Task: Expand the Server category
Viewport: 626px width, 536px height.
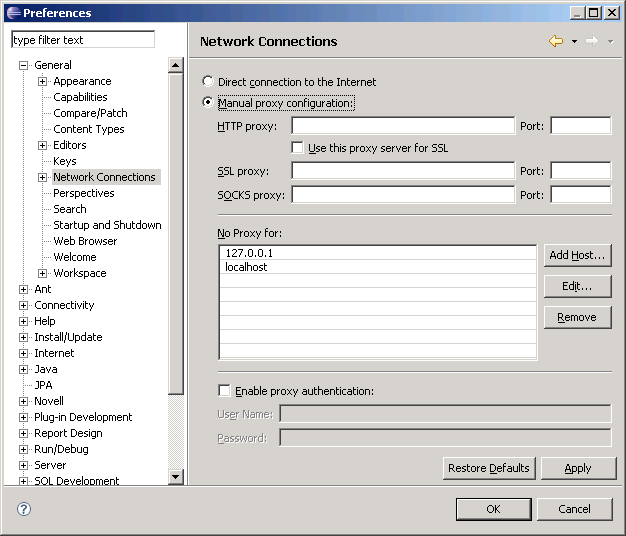Action: pyautogui.click(x=24, y=465)
